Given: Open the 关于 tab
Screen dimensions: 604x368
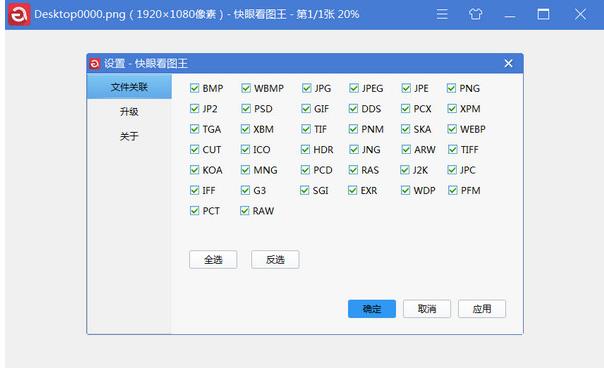Looking at the screenshot, I should click(x=129, y=136).
